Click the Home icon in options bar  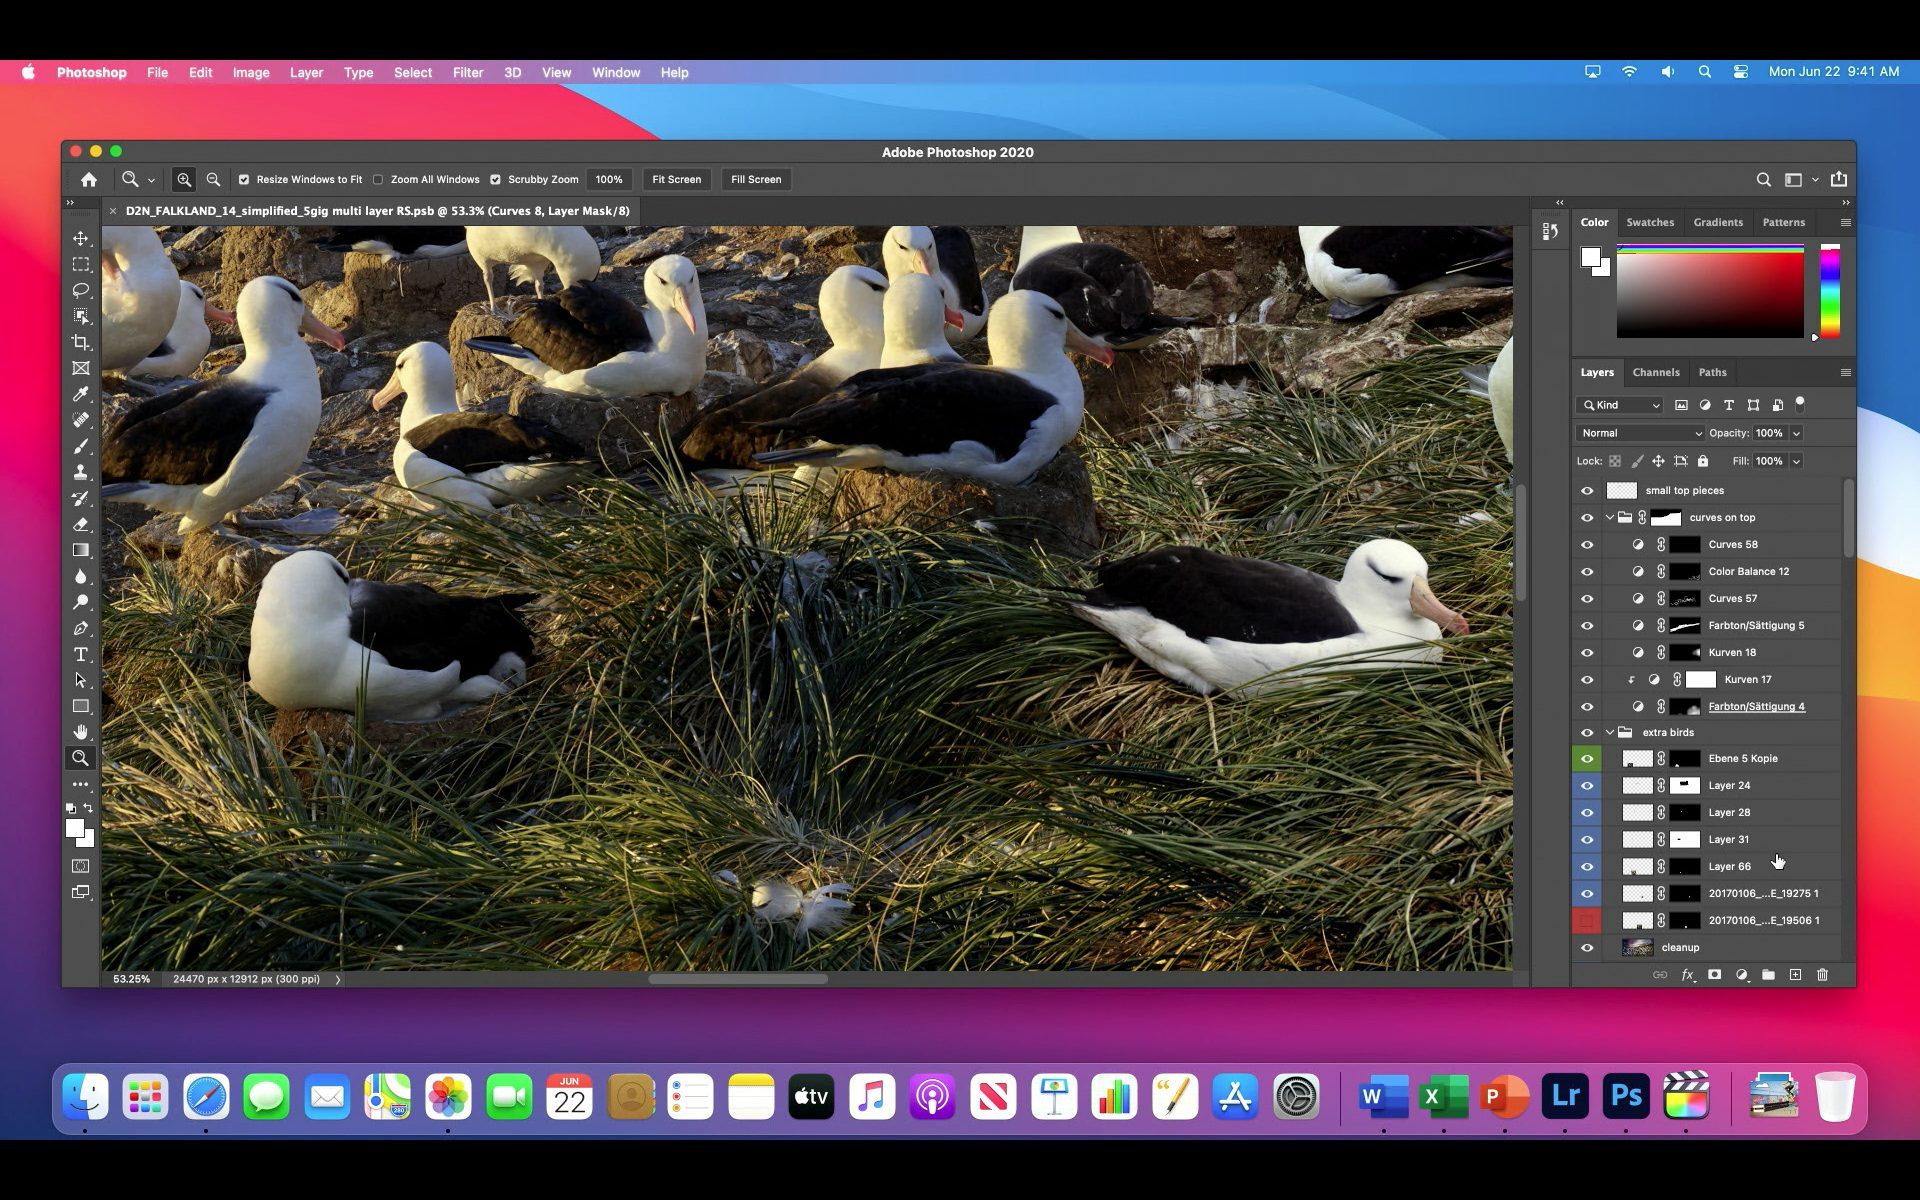coord(89,179)
